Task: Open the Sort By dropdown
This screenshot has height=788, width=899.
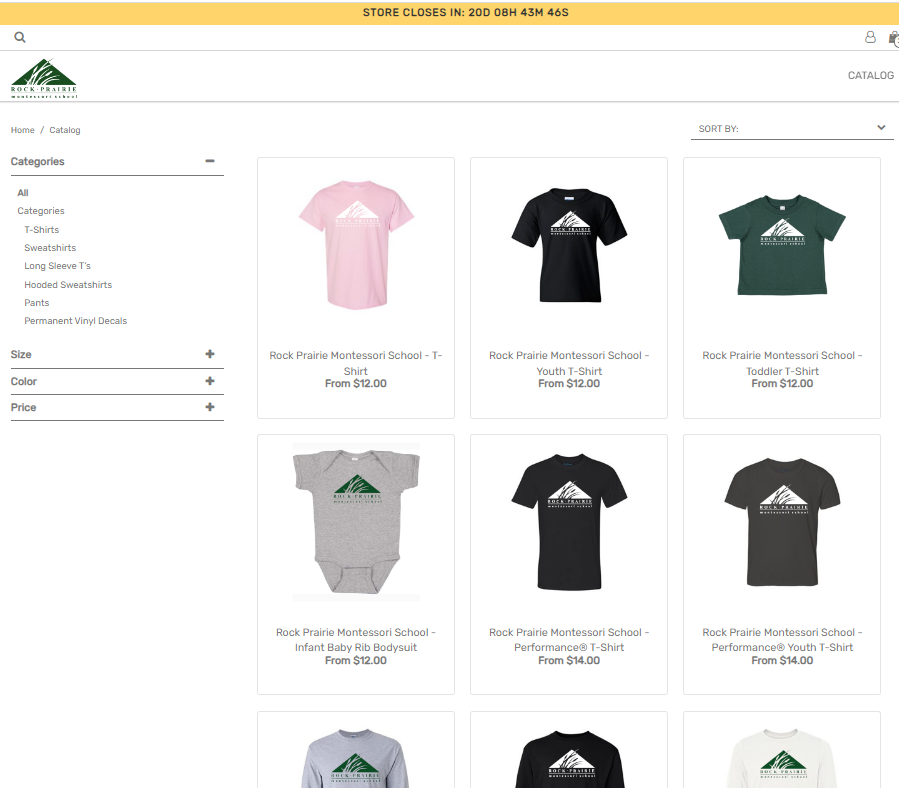Action: 792,128
